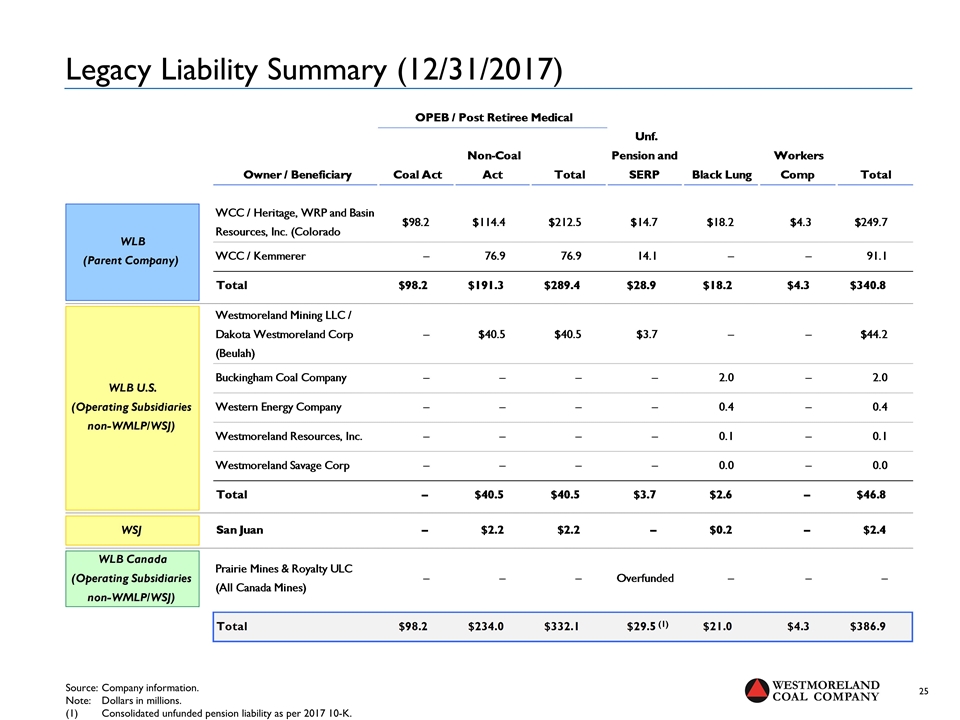Select the Buckingham Coal Company row label
The image size is (960, 720).
pyautogui.click(x=281, y=378)
